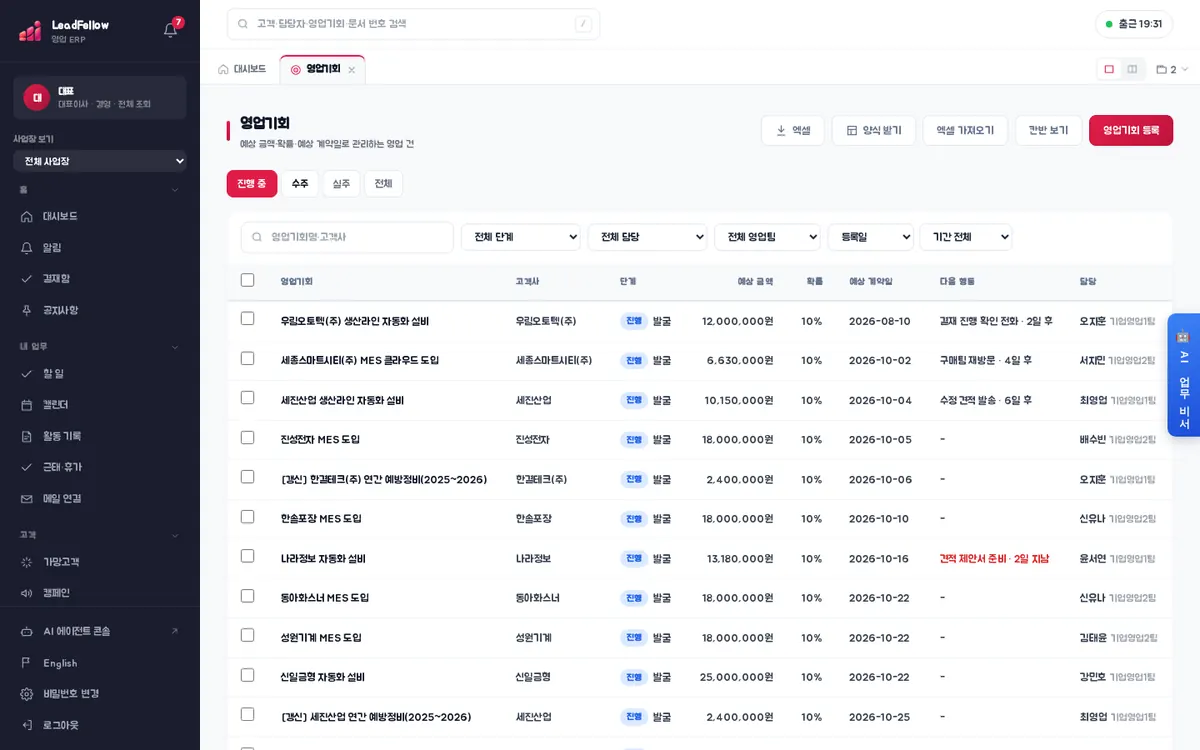1200x750 pixels.
Task: Click the 로그아웃 exit icon
Action: [x=27, y=725]
